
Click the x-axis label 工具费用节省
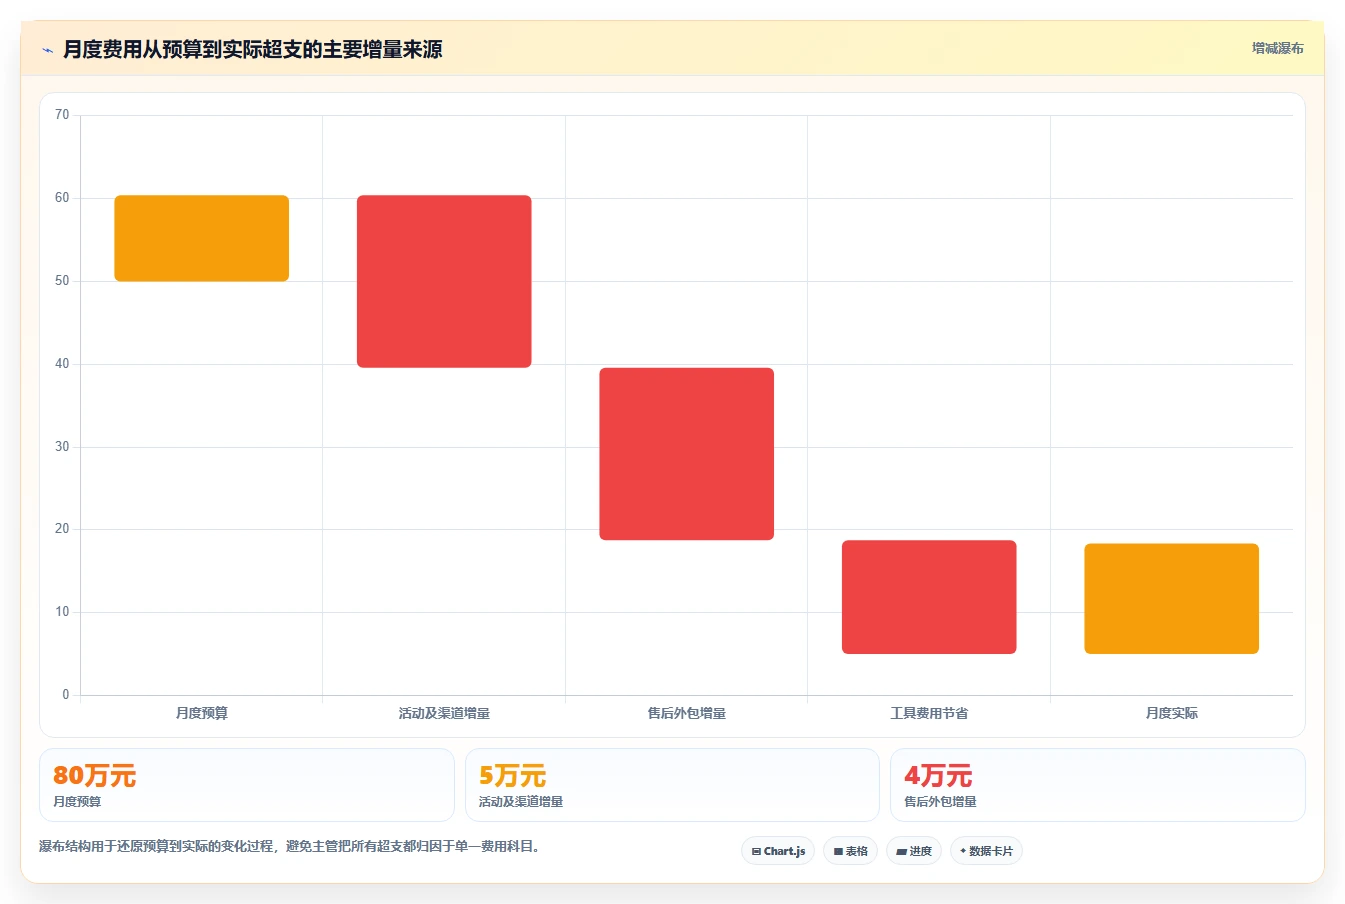coord(929,713)
